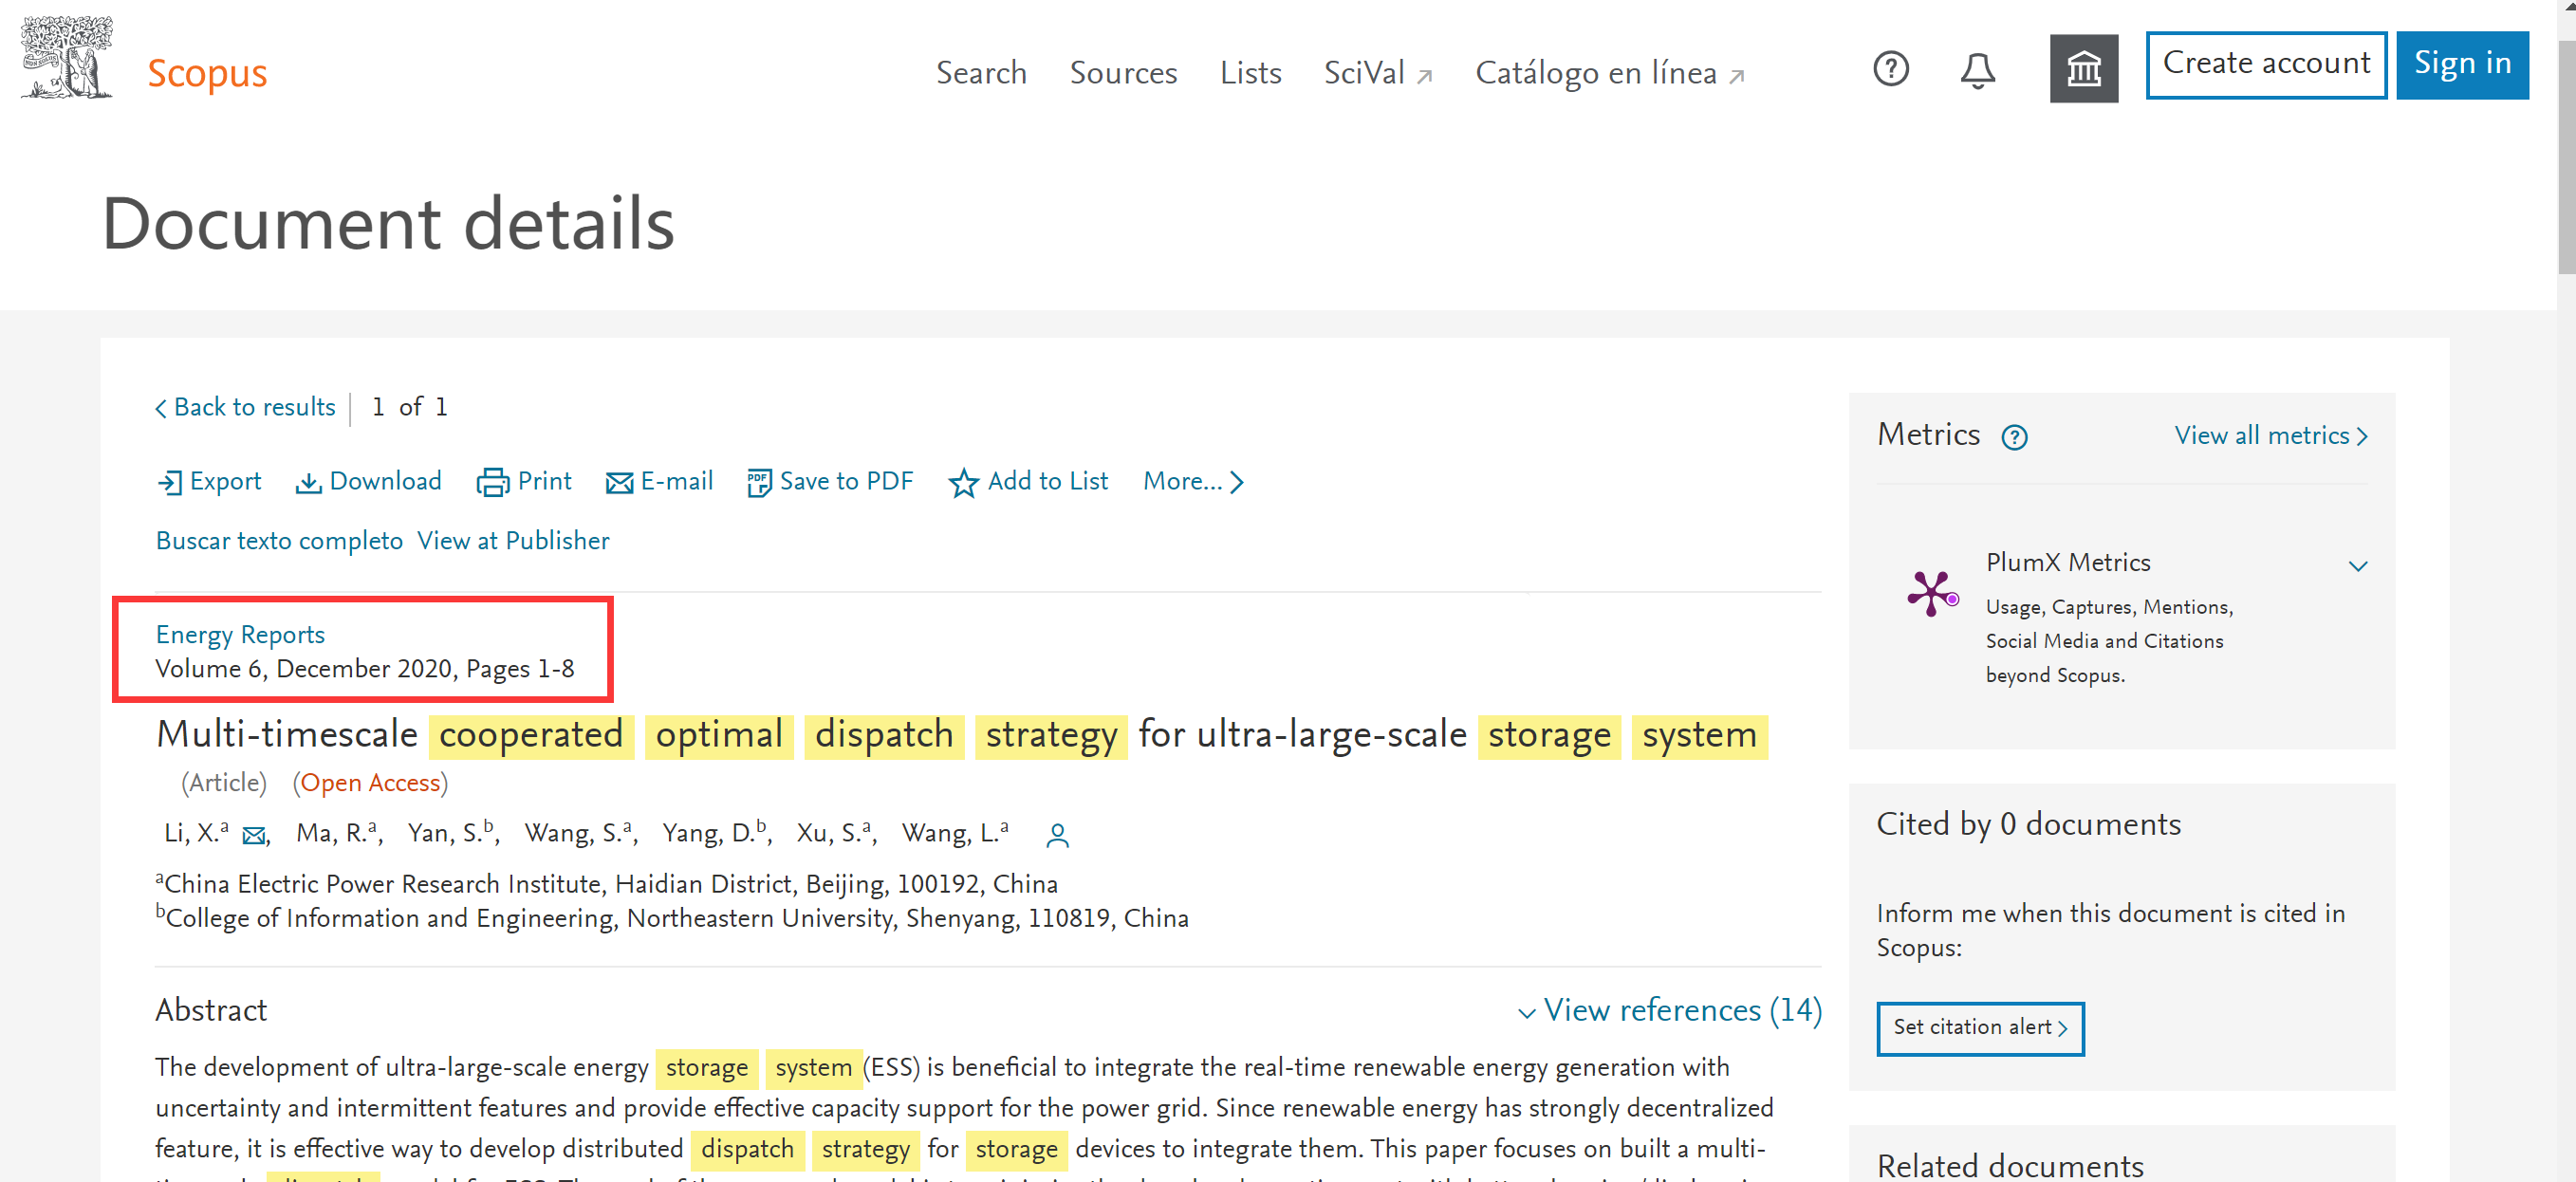The width and height of the screenshot is (2576, 1182).
Task: Open the Search menu item
Action: (x=981, y=73)
